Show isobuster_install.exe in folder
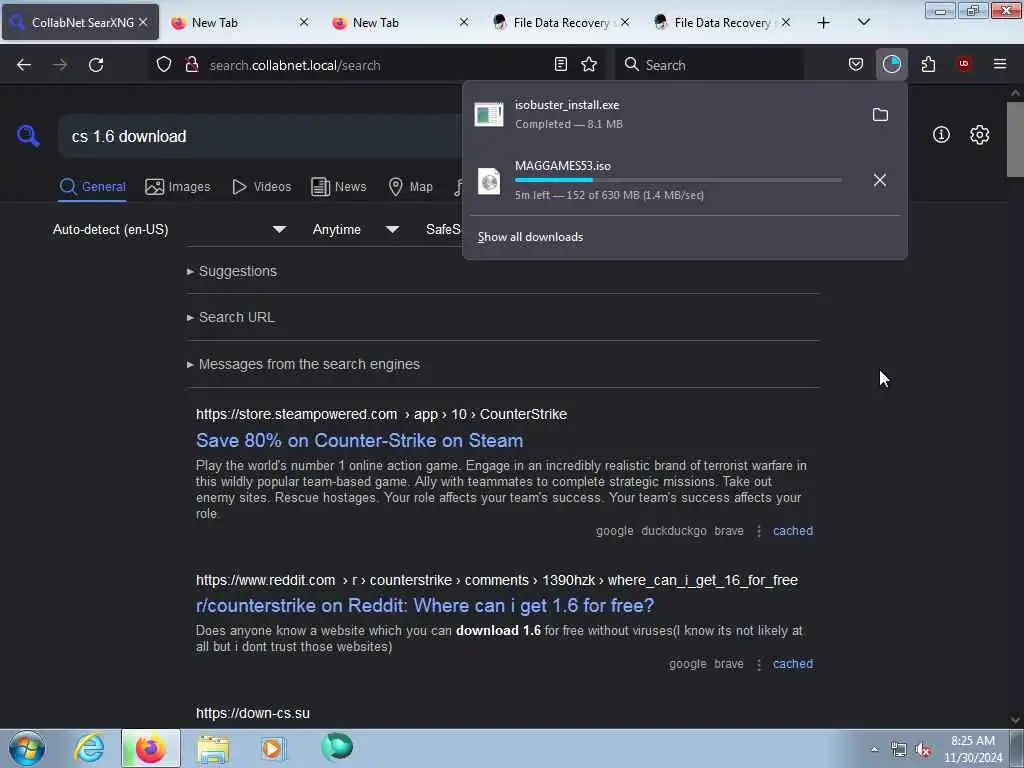The image size is (1024, 768). click(x=880, y=115)
